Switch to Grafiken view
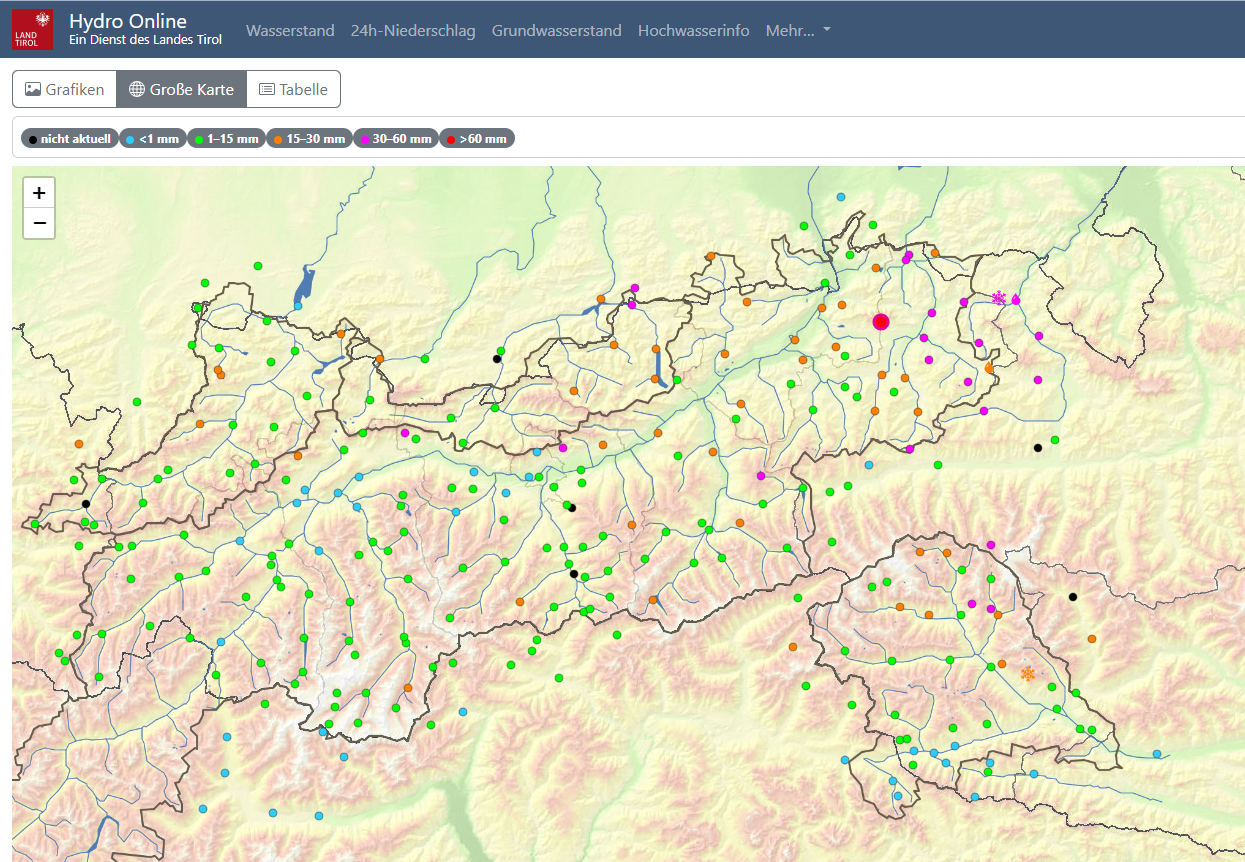The height and width of the screenshot is (862, 1245). (x=64, y=89)
